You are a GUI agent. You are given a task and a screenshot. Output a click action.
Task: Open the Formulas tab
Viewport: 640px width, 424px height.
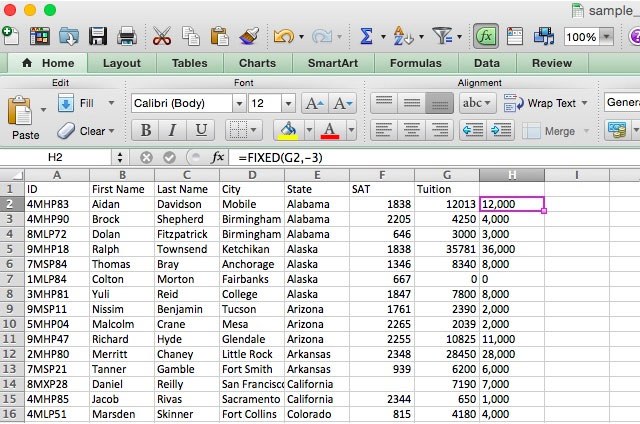point(416,63)
